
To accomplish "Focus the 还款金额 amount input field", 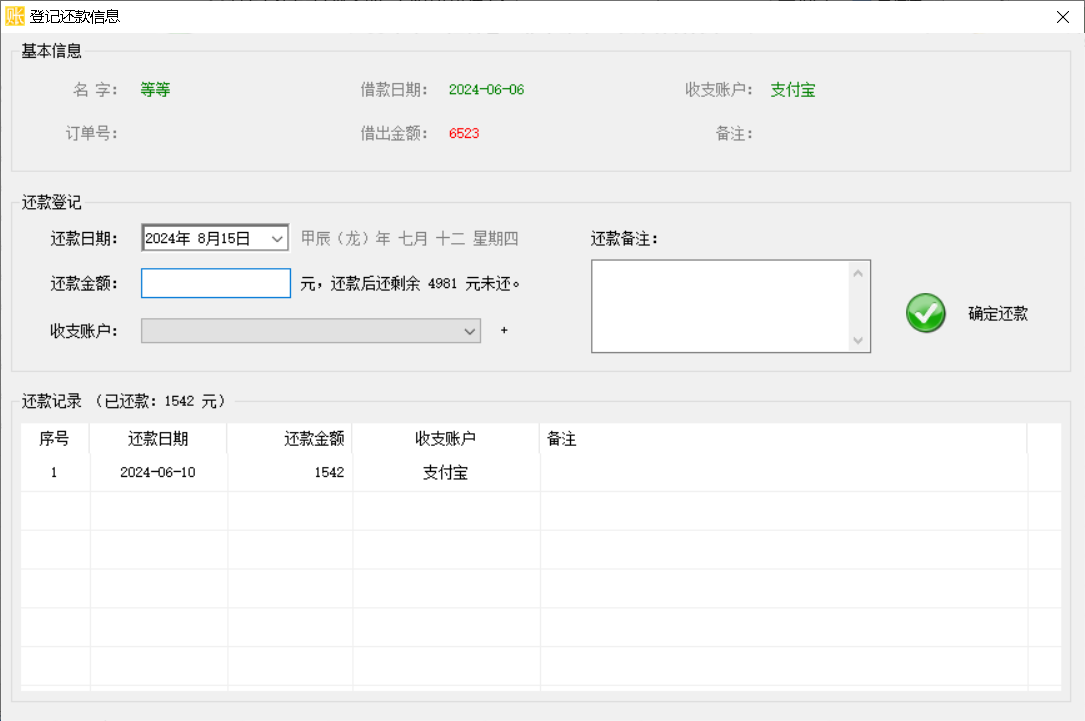I will (216, 283).
